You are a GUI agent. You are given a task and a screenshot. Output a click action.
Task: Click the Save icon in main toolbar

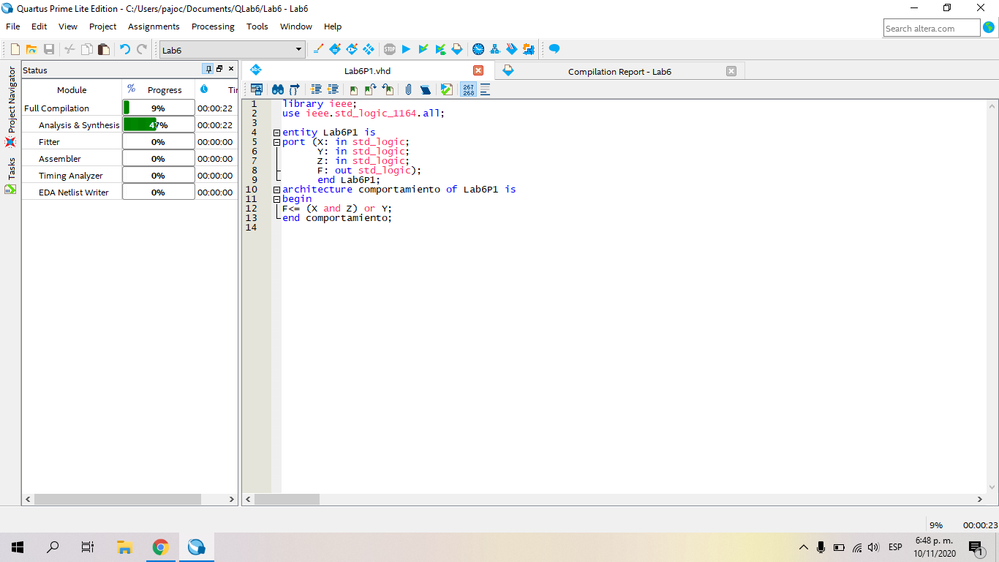click(49, 49)
